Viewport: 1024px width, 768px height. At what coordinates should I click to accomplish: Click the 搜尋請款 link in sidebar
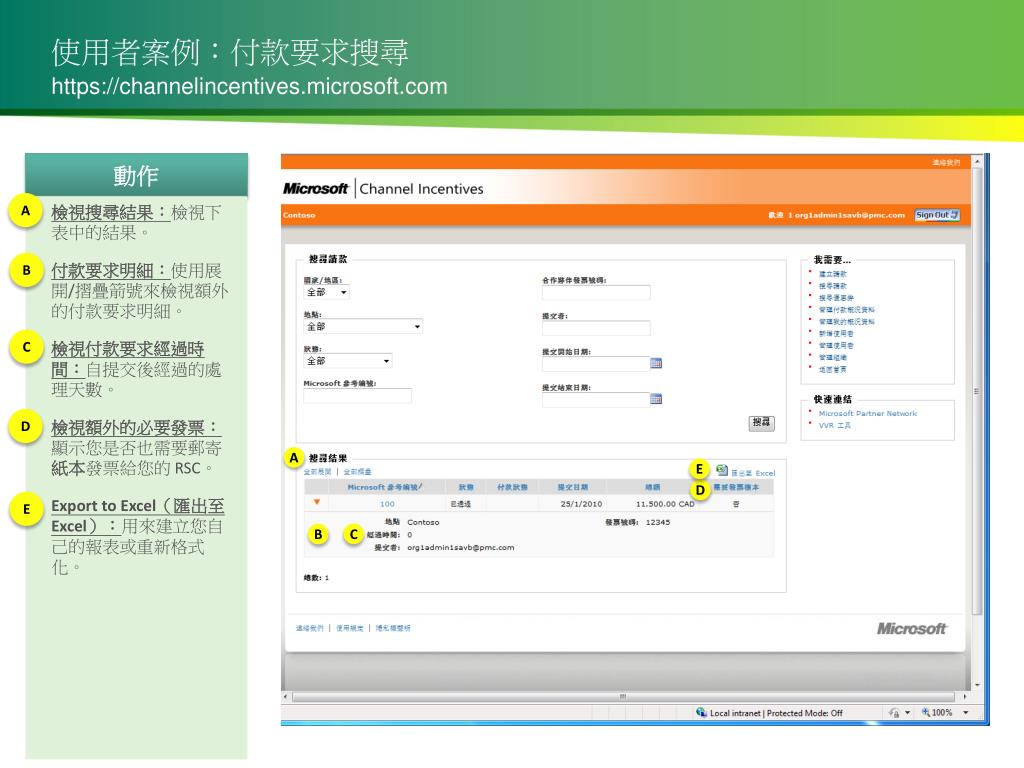pyautogui.click(x=833, y=286)
